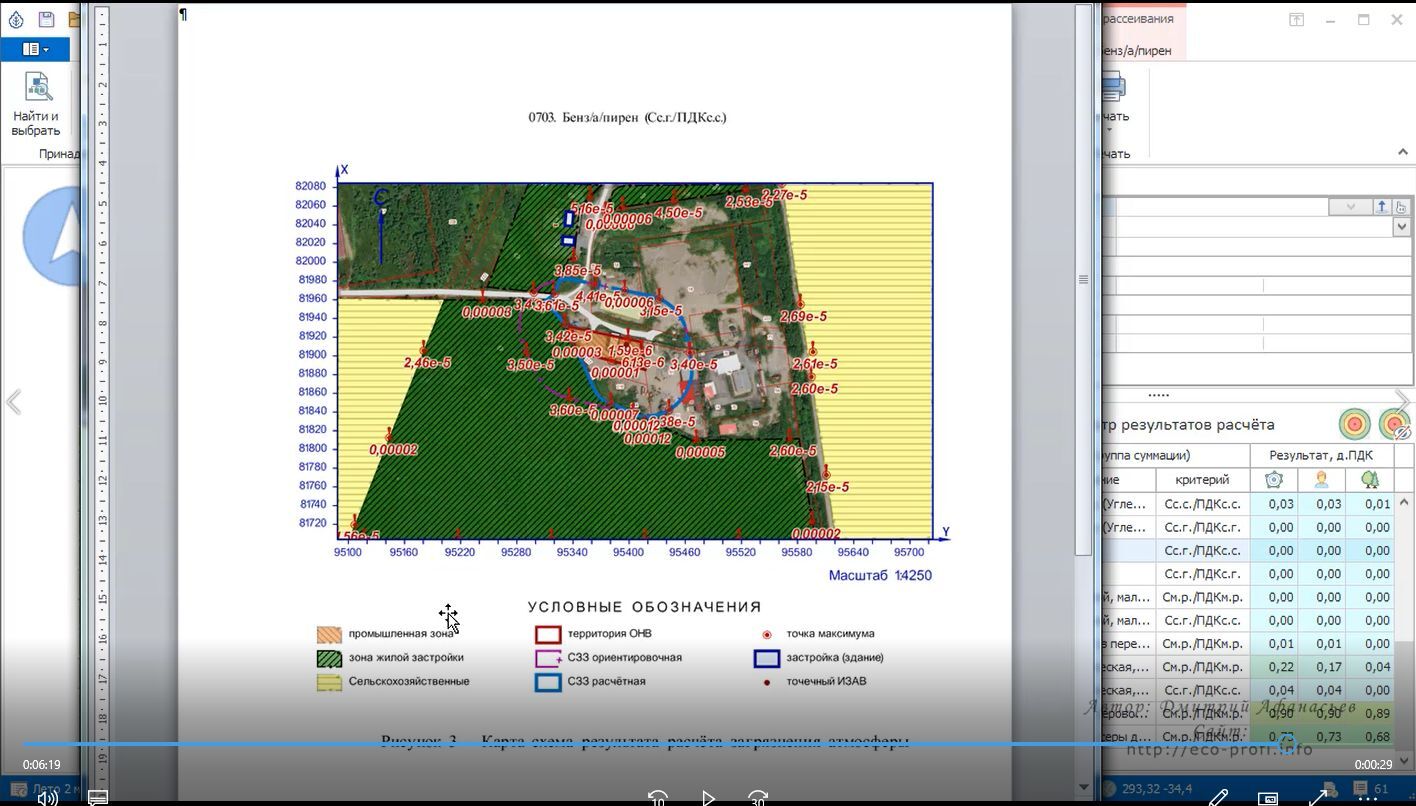Click the elapsed time '0:06:19' label

(42, 765)
